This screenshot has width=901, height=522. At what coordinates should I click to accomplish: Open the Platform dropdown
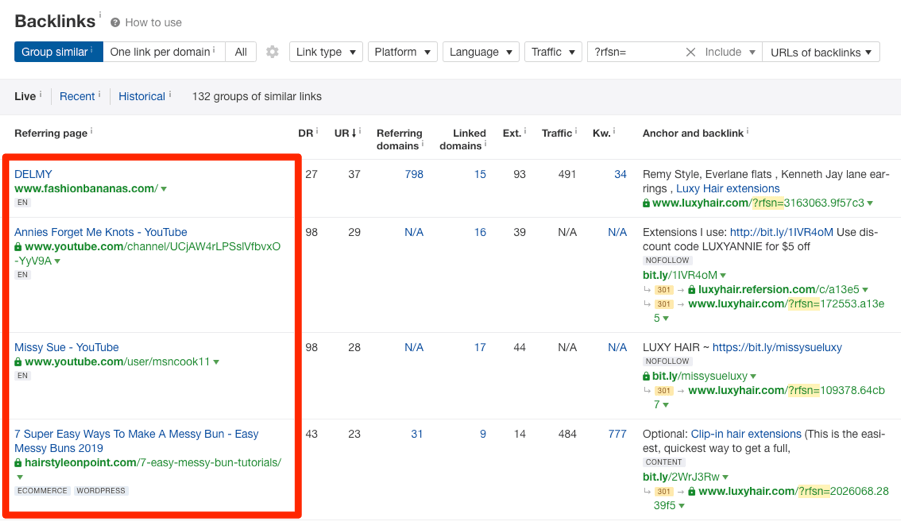(x=402, y=52)
